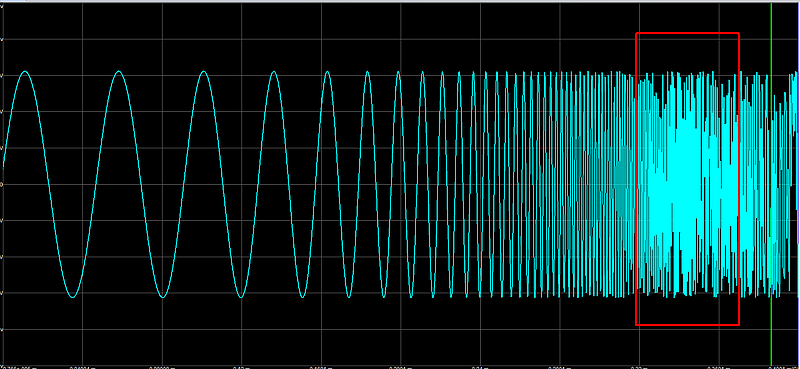Image resolution: width=800 pixels, height=369 pixels.
Task: Click the fourth waveform peak from left
Action: pos(273,72)
